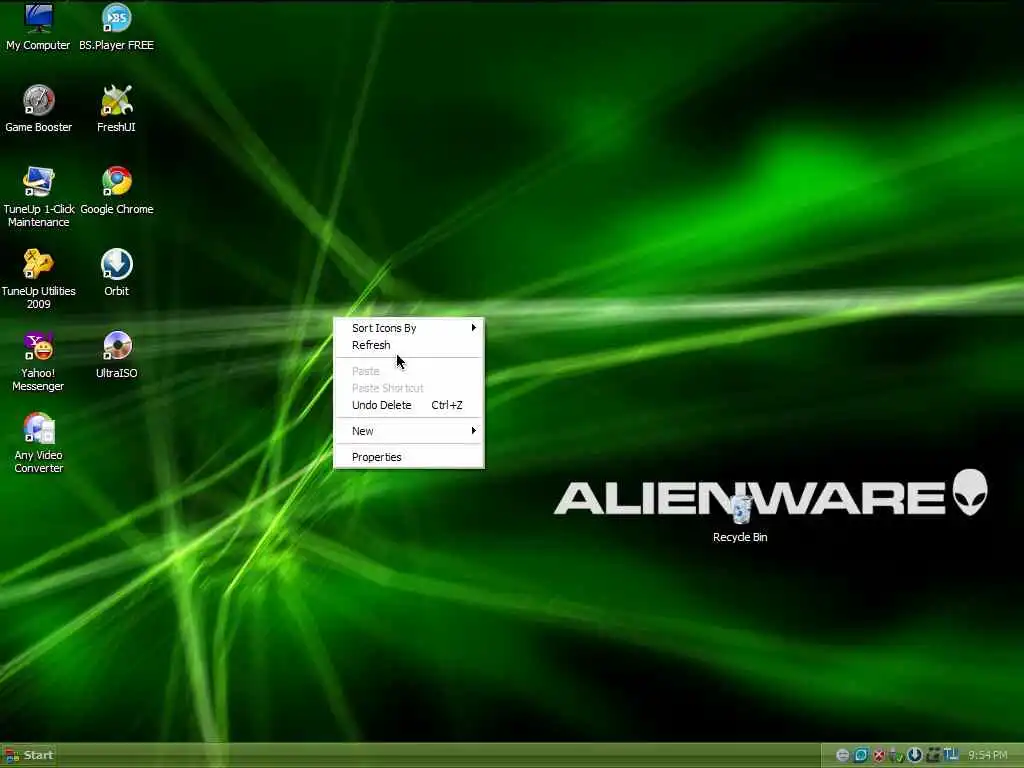Image resolution: width=1024 pixels, height=768 pixels.
Task: Click the blue TU tray icon
Action: pos(951,754)
